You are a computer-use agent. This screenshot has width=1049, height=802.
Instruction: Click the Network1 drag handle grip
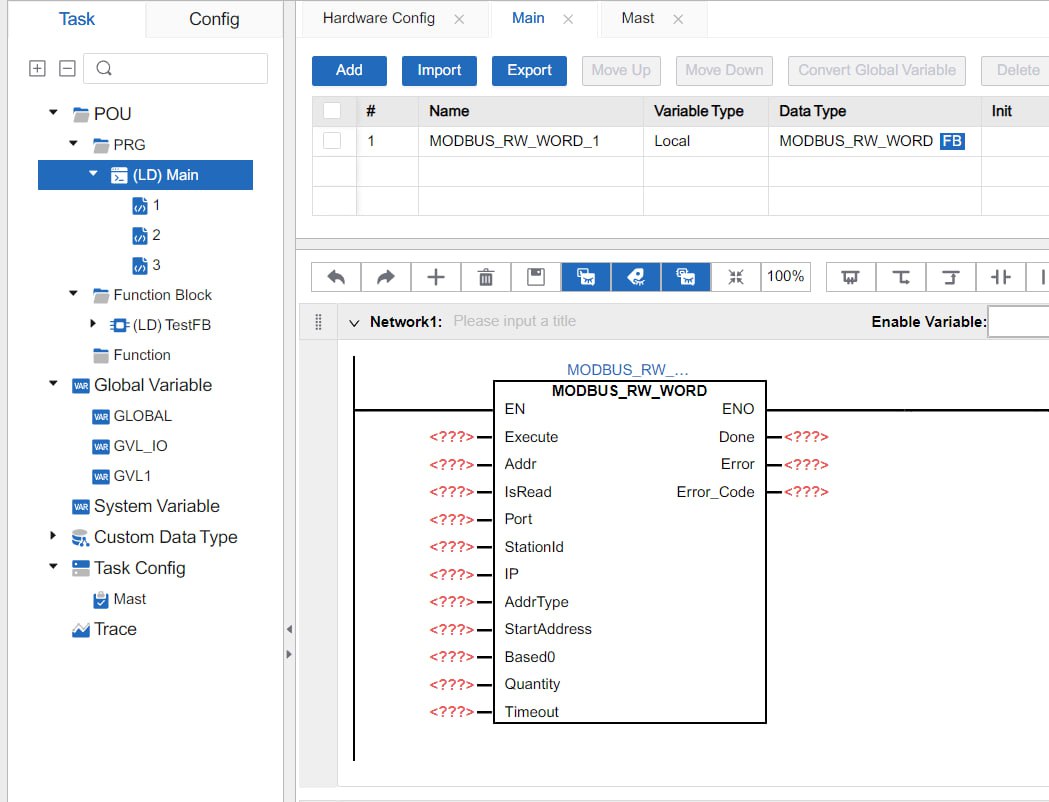pyautogui.click(x=318, y=322)
